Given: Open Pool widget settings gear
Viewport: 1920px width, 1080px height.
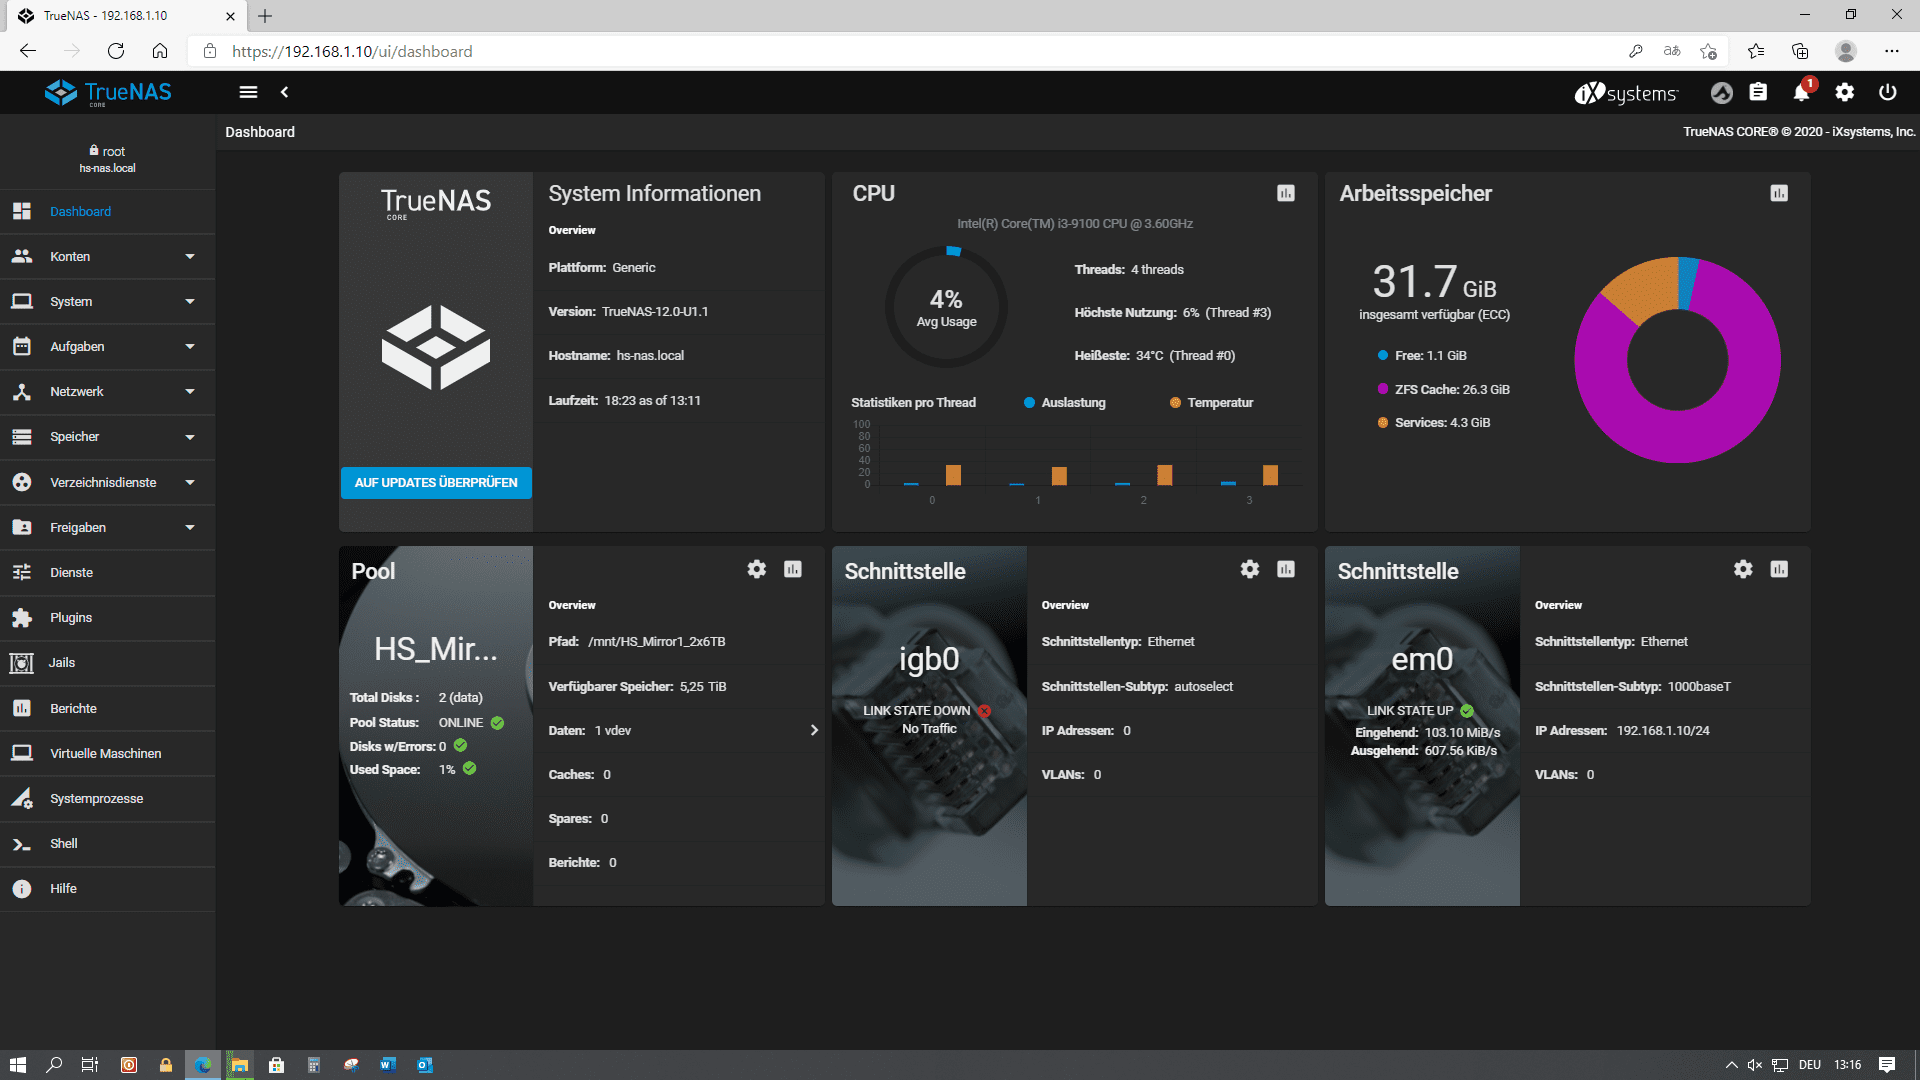Looking at the screenshot, I should [757, 569].
